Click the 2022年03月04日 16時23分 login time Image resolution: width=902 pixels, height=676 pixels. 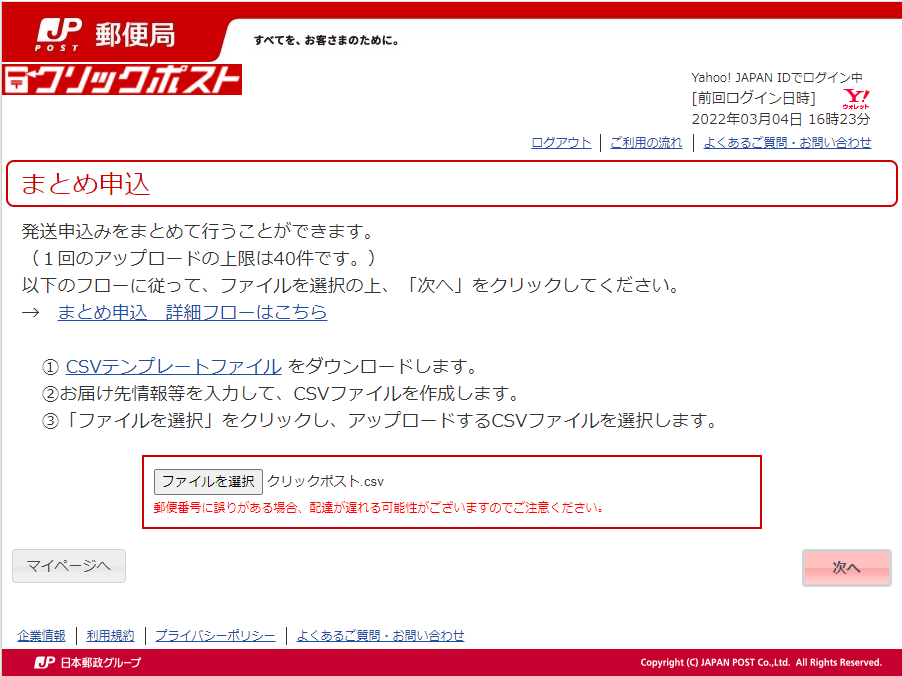(781, 119)
